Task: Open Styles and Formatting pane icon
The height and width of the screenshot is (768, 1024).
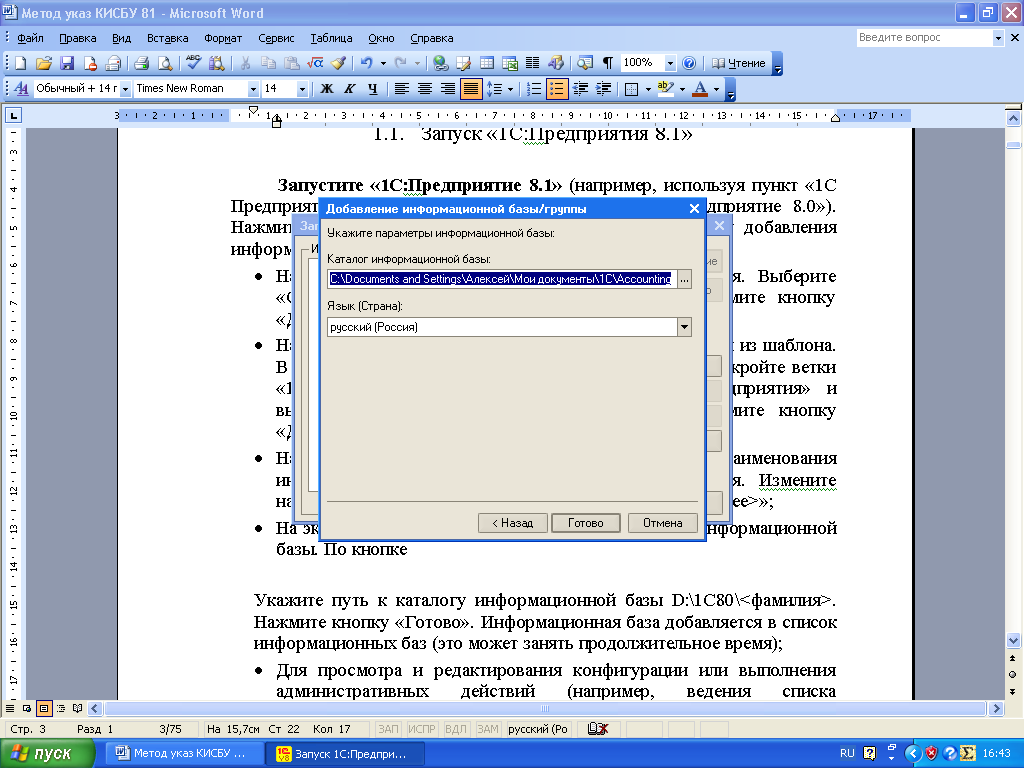Action: click(21, 88)
